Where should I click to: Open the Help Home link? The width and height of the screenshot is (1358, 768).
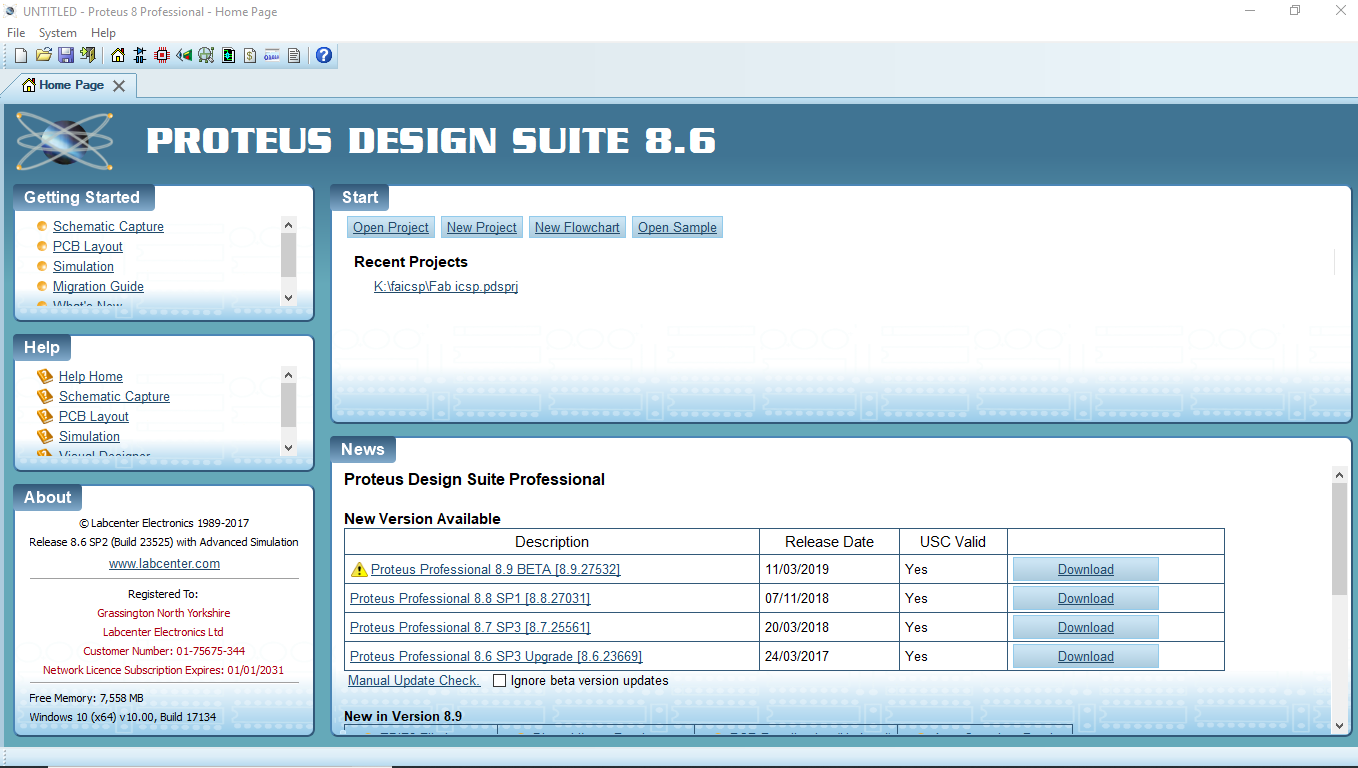[x=91, y=376]
